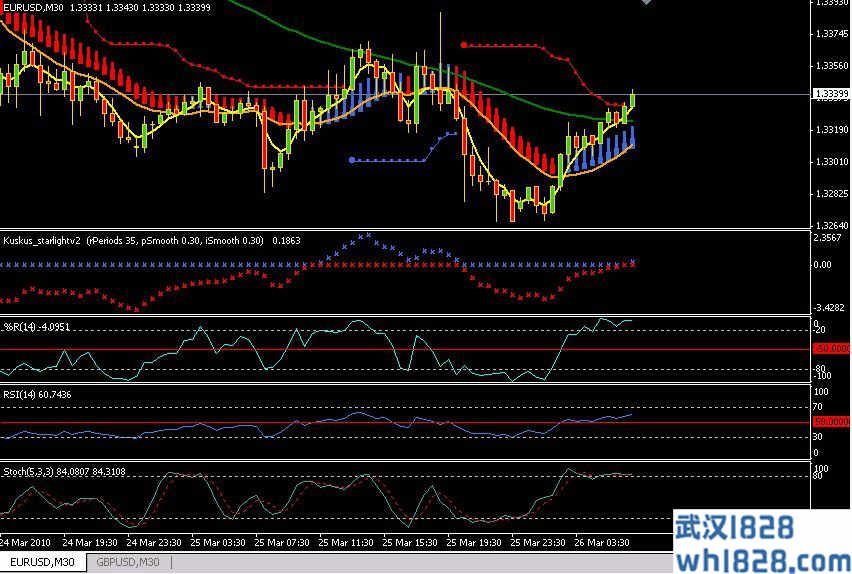The height and width of the screenshot is (574, 852).
Task: Click the red -50.0000 level label
Action: click(x=831, y=349)
